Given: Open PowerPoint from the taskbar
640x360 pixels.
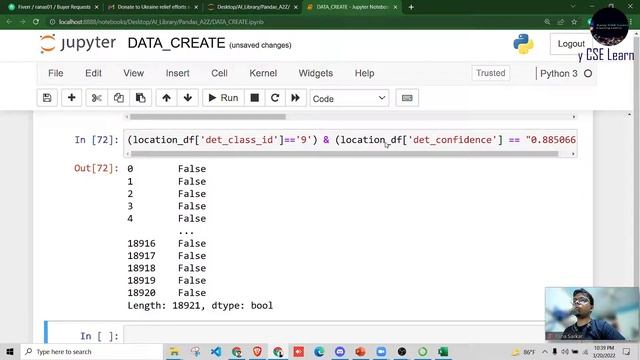Looking at the screenshot, I should pyautogui.click(x=360, y=351).
